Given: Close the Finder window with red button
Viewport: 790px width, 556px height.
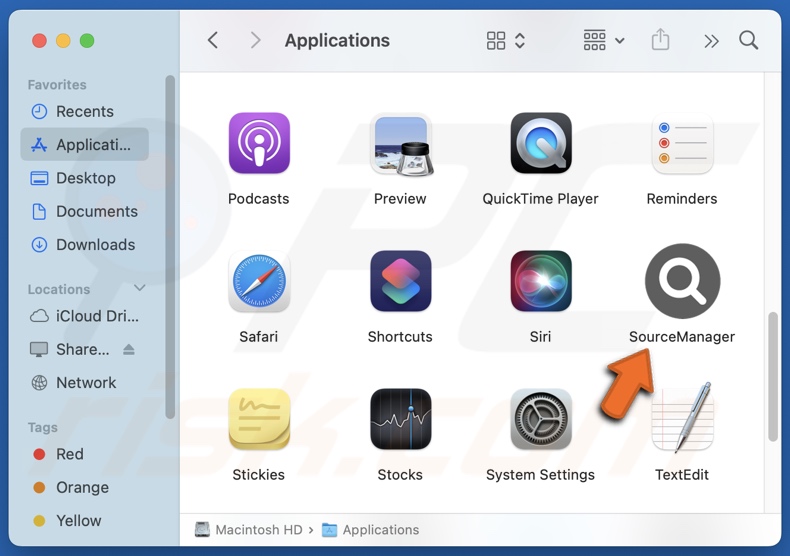Looking at the screenshot, I should point(39,40).
